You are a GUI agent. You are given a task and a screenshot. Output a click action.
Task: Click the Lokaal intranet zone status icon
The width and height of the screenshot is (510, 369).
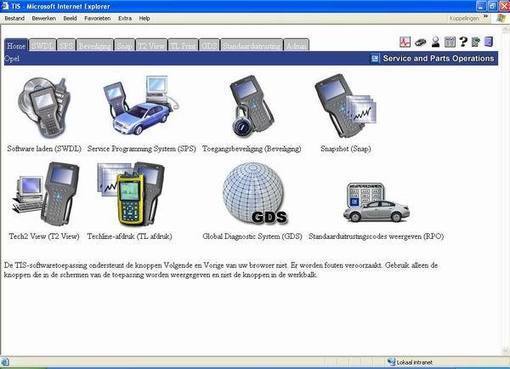point(391,362)
